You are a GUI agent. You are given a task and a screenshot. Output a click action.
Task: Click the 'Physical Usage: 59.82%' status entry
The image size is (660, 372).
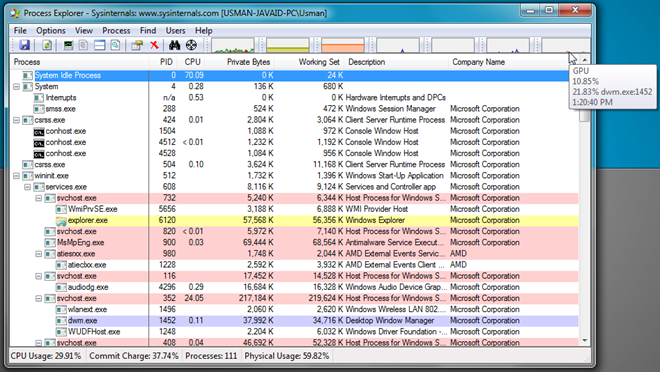287,356
